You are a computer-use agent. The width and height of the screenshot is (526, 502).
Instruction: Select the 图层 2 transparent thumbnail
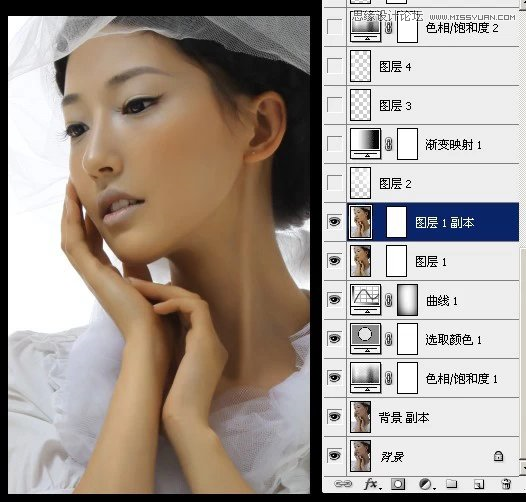tap(361, 183)
